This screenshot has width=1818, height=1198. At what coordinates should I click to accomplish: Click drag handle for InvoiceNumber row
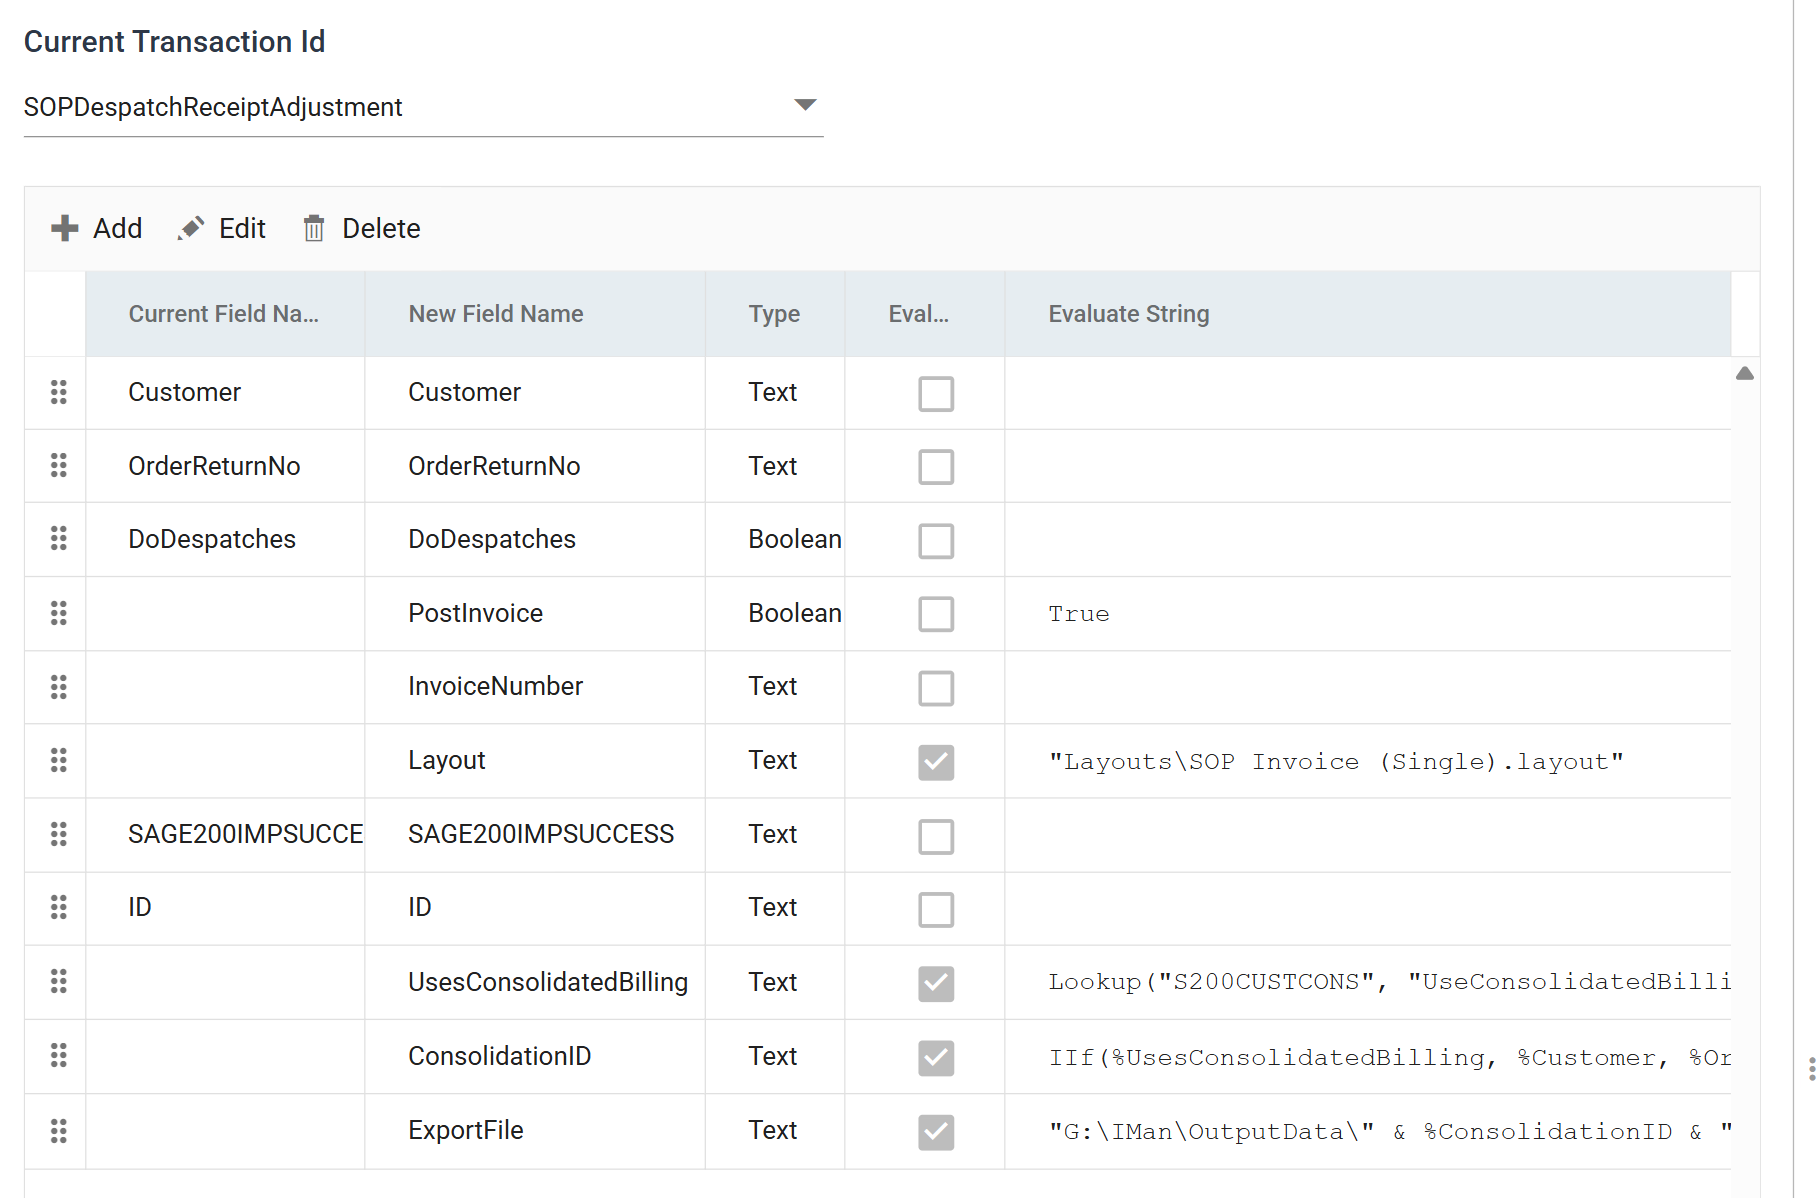pos(59,687)
